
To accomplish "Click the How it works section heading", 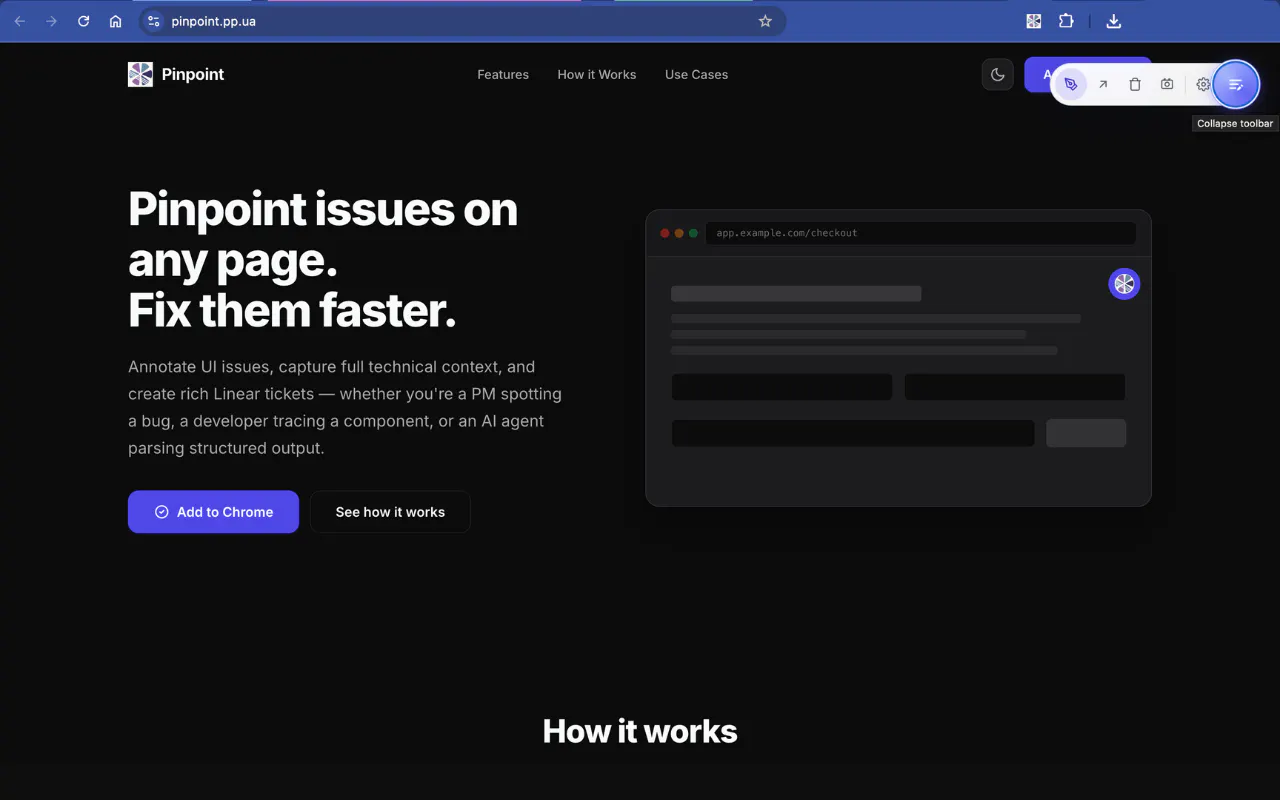I will (640, 731).
